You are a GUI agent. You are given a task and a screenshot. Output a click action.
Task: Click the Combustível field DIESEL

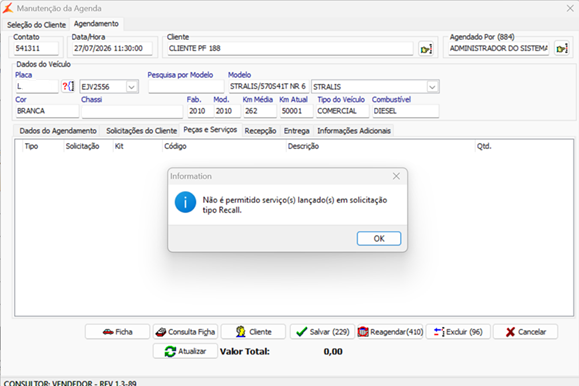[x=405, y=111]
